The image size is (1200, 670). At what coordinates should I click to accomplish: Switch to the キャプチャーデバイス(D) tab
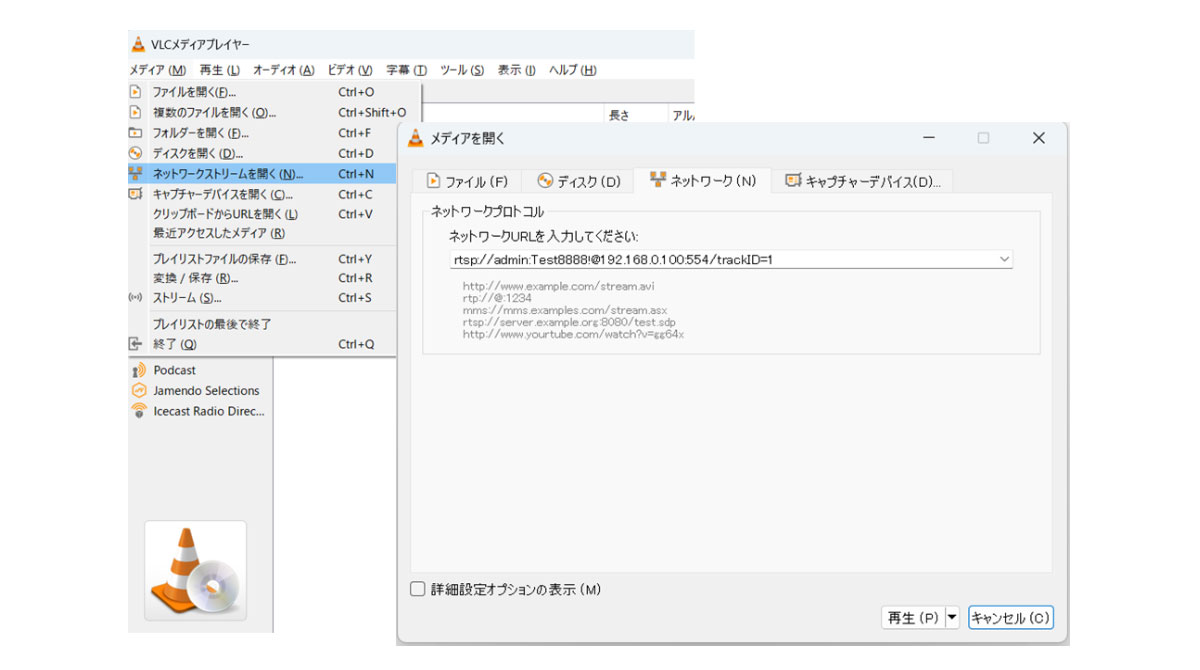tap(863, 181)
